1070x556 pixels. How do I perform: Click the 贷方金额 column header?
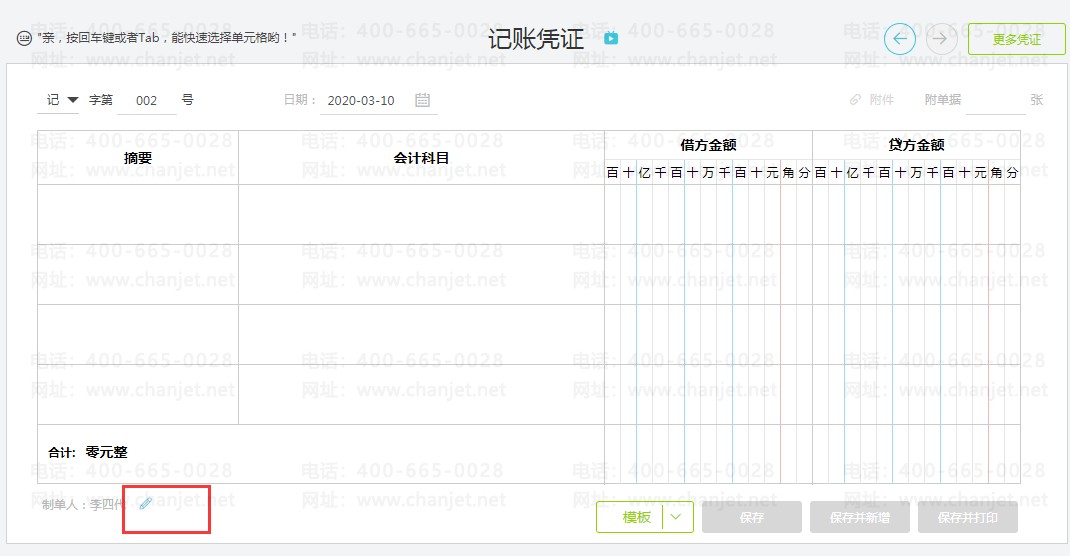pos(916,145)
